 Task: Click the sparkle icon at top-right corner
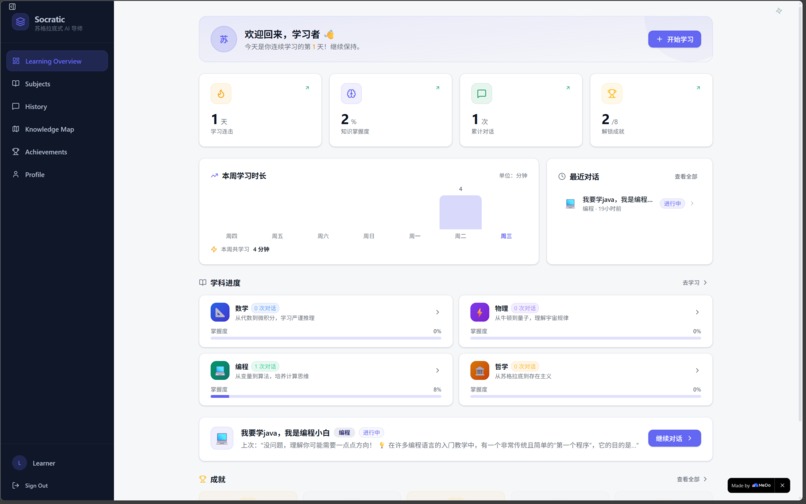coord(779,11)
